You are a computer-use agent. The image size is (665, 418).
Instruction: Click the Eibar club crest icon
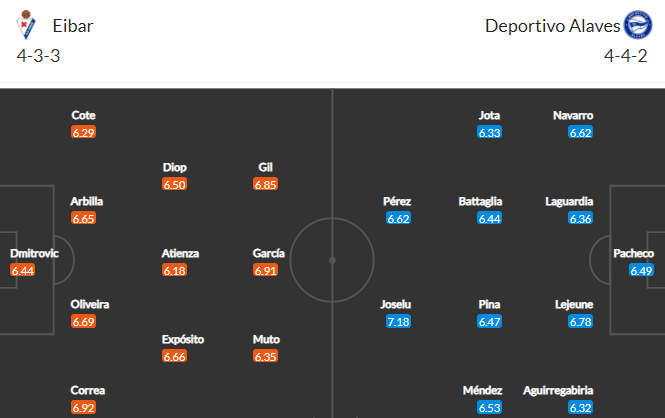26,25
